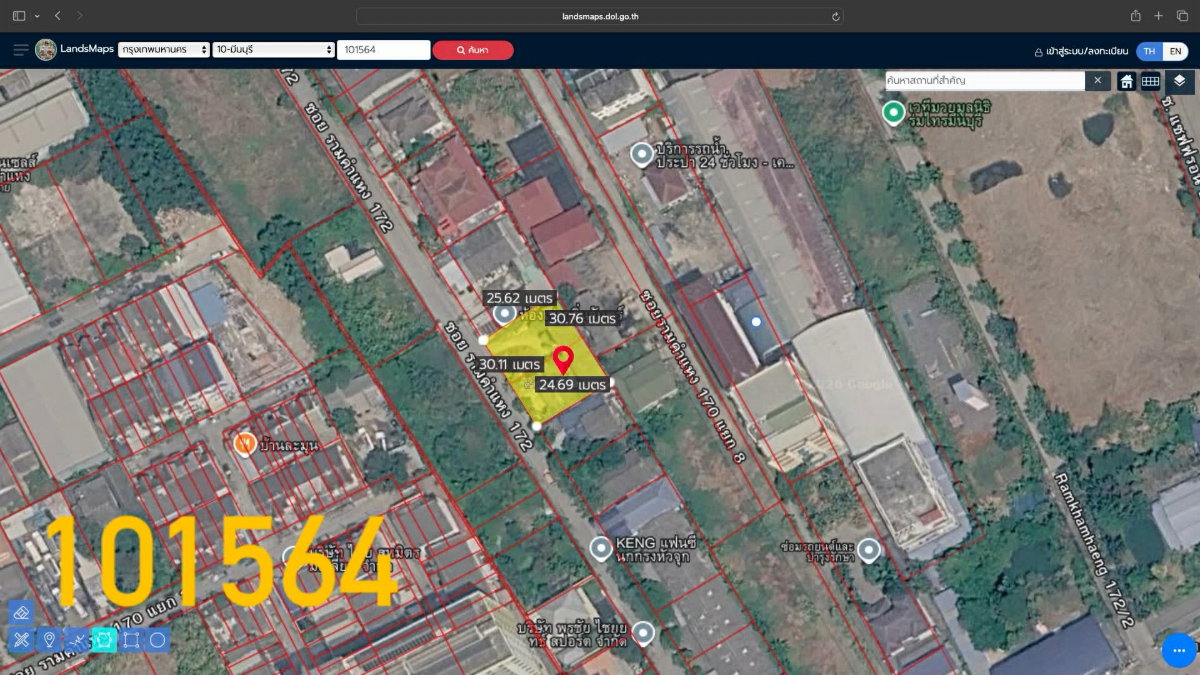Reload the page from the address bar

point(835,16)
